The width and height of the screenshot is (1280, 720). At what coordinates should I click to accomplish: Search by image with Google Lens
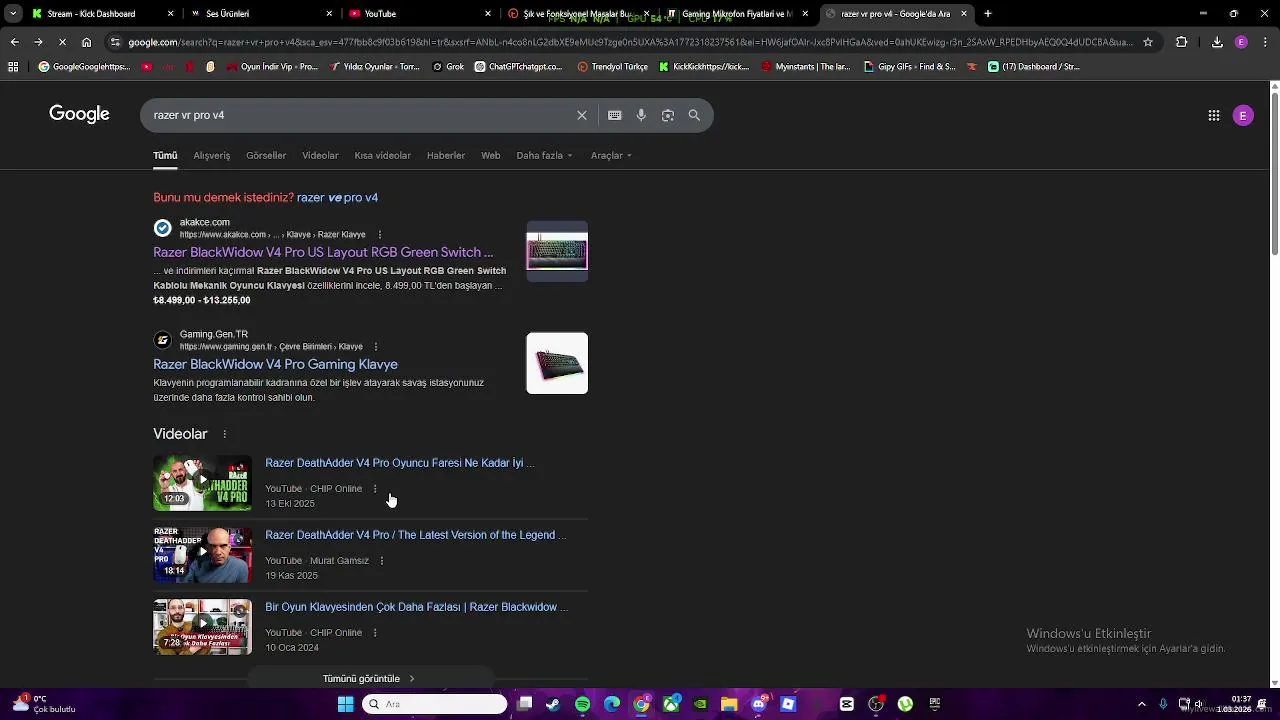click(x=668, y=115)
